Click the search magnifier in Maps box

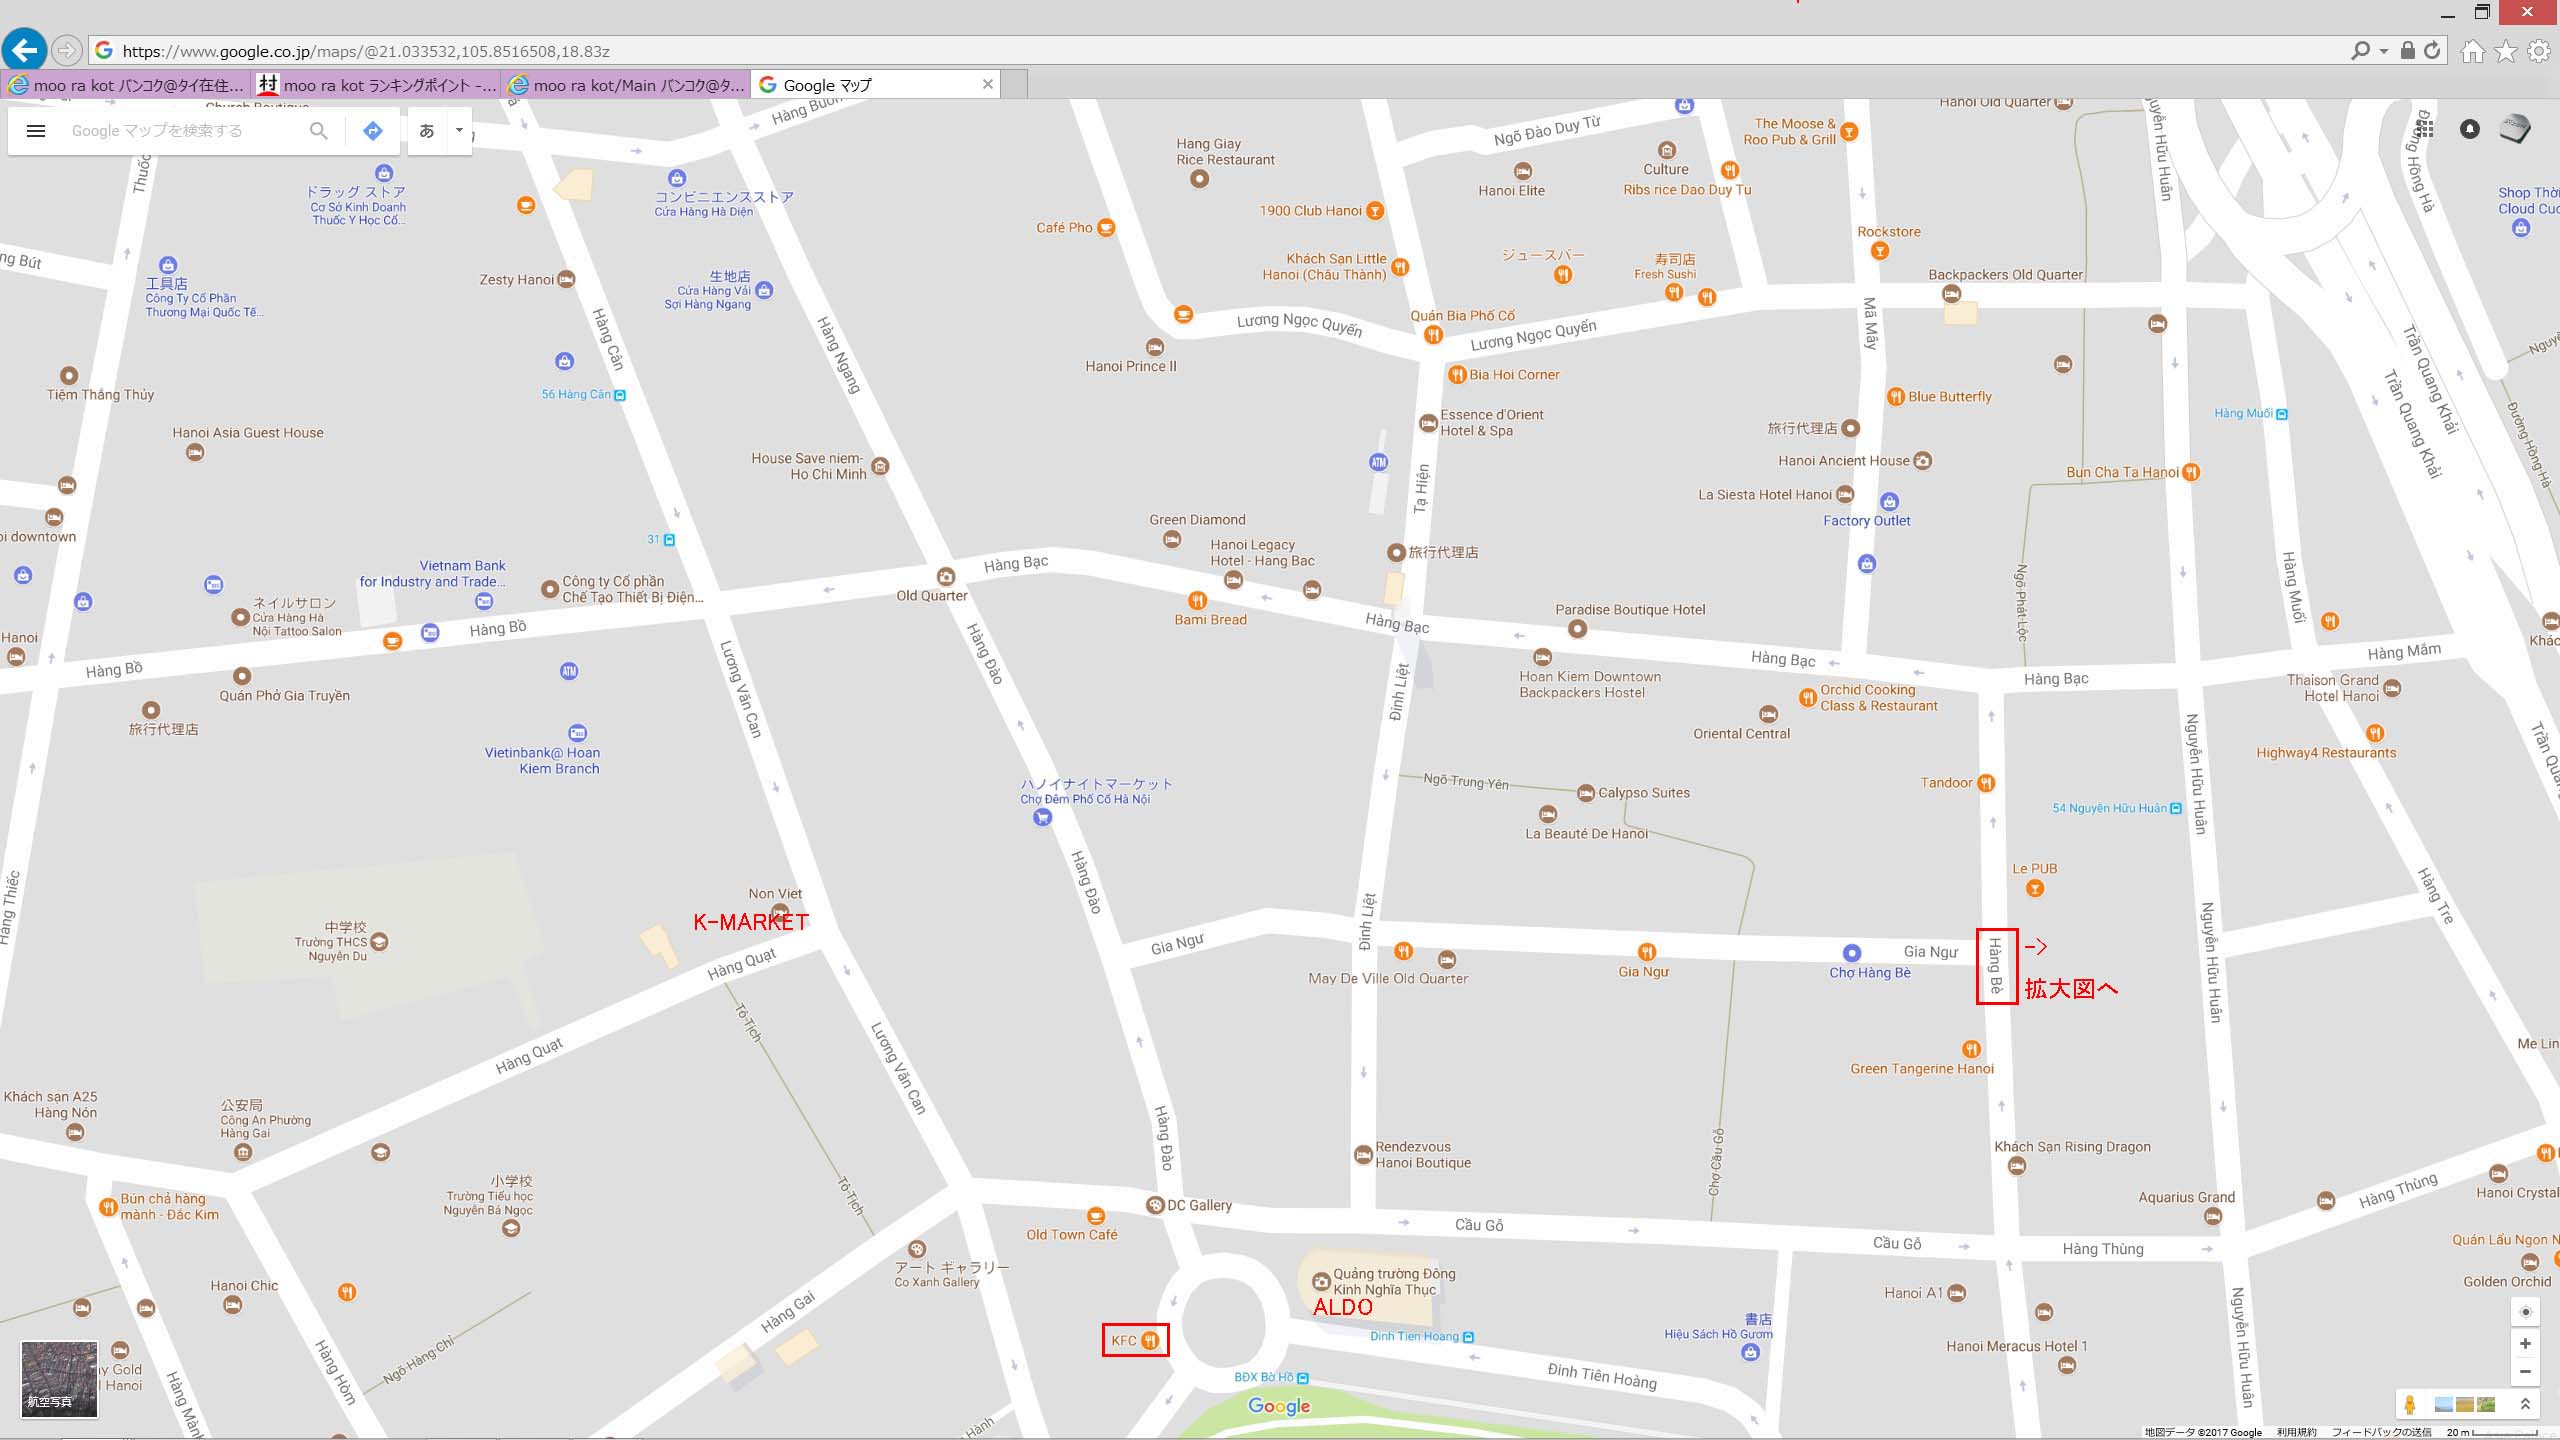tap(318, 131)
